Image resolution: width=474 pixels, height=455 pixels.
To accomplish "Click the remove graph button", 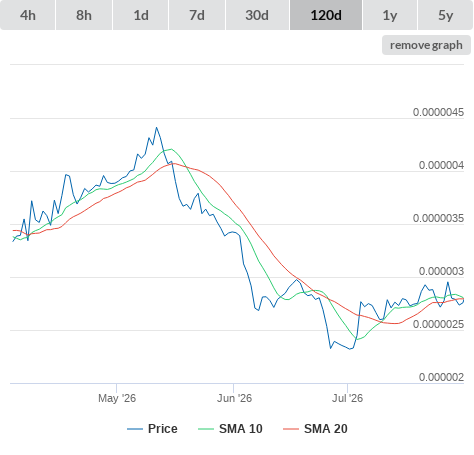I will [426, 45].
